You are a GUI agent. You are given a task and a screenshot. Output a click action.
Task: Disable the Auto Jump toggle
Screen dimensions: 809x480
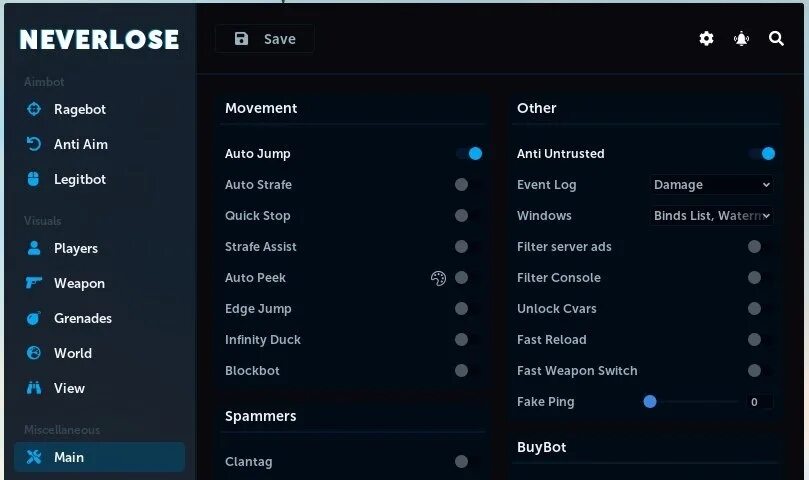tap(470, 153)
